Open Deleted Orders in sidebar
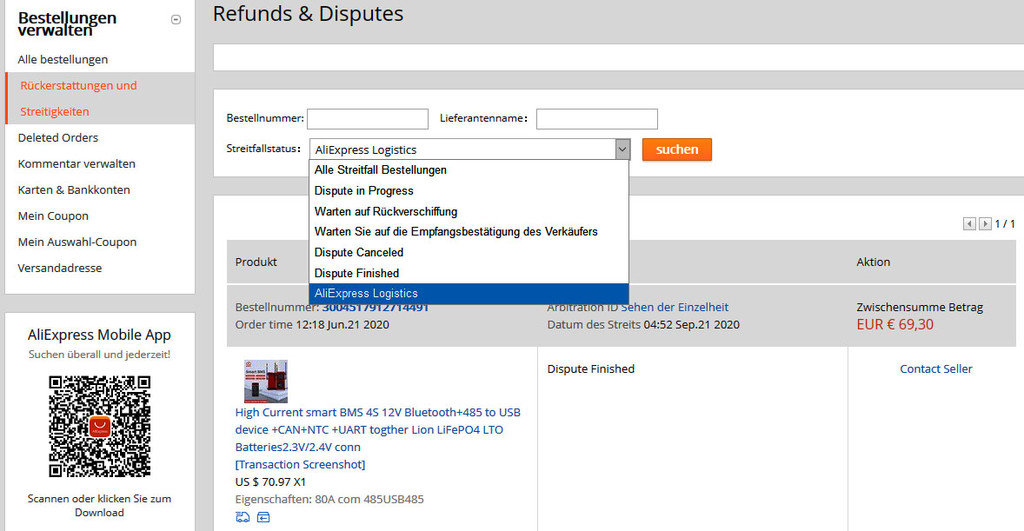The width and height of the screenshot is (1024, 531). (x=58, y=138)
